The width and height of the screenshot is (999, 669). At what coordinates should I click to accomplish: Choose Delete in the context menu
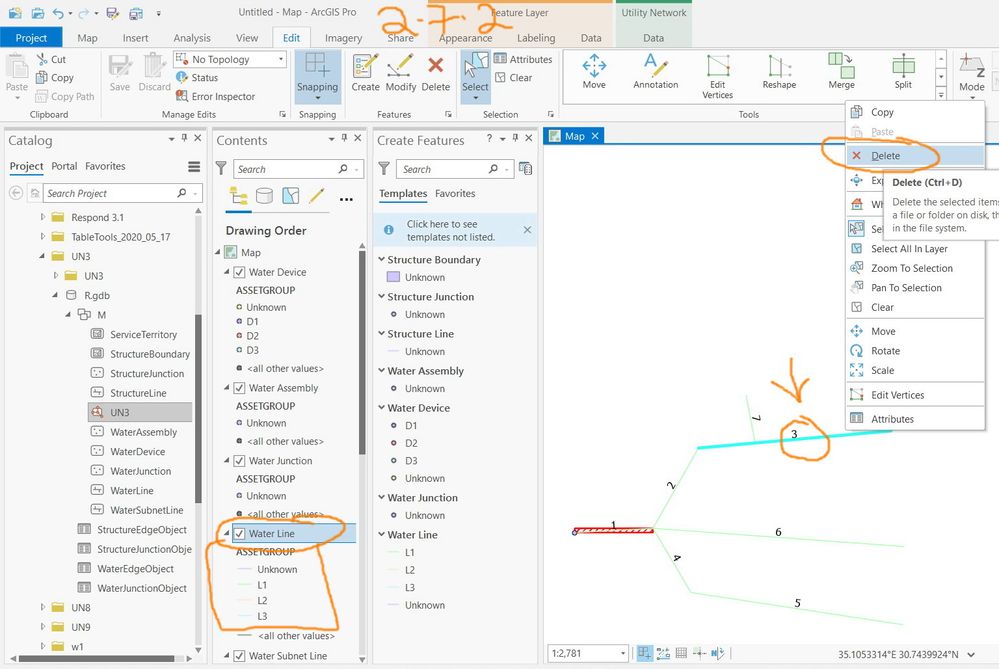coord(915,155)
